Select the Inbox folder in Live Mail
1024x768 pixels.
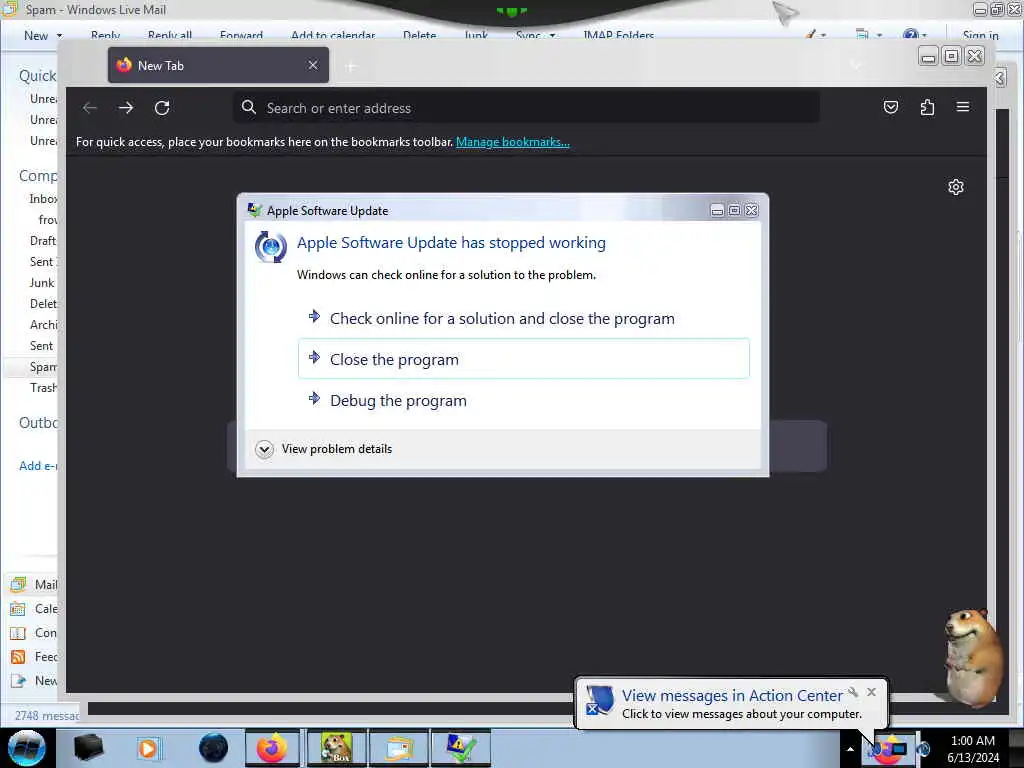coord(43,199)
